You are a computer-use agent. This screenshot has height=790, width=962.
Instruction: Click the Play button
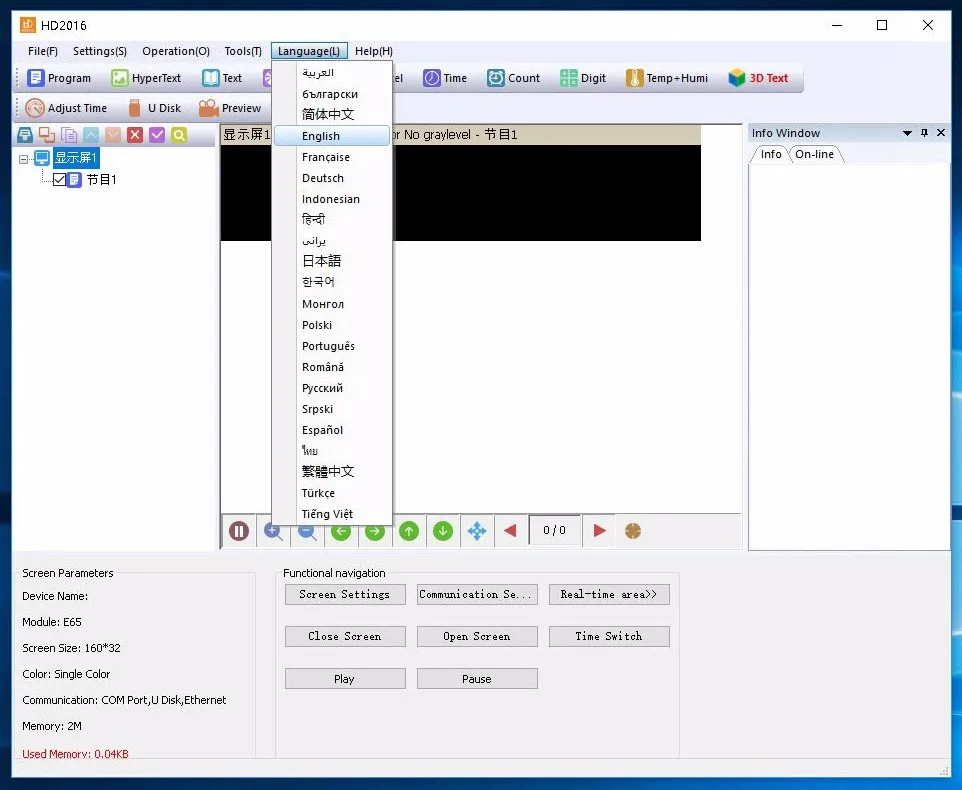coord(345,679)
